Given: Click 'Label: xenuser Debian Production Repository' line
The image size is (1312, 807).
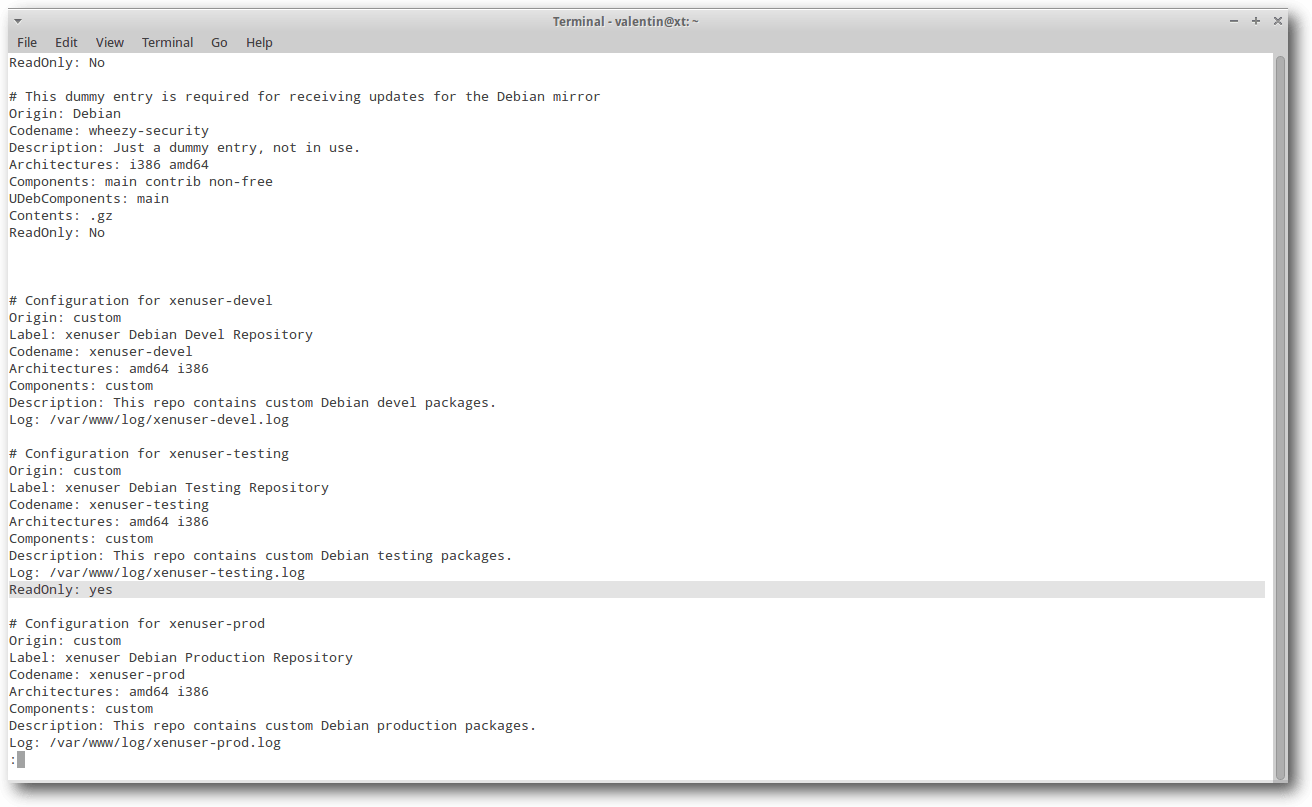Looking at the screenshot, I should pyautogui.click(x=181, y=657).
